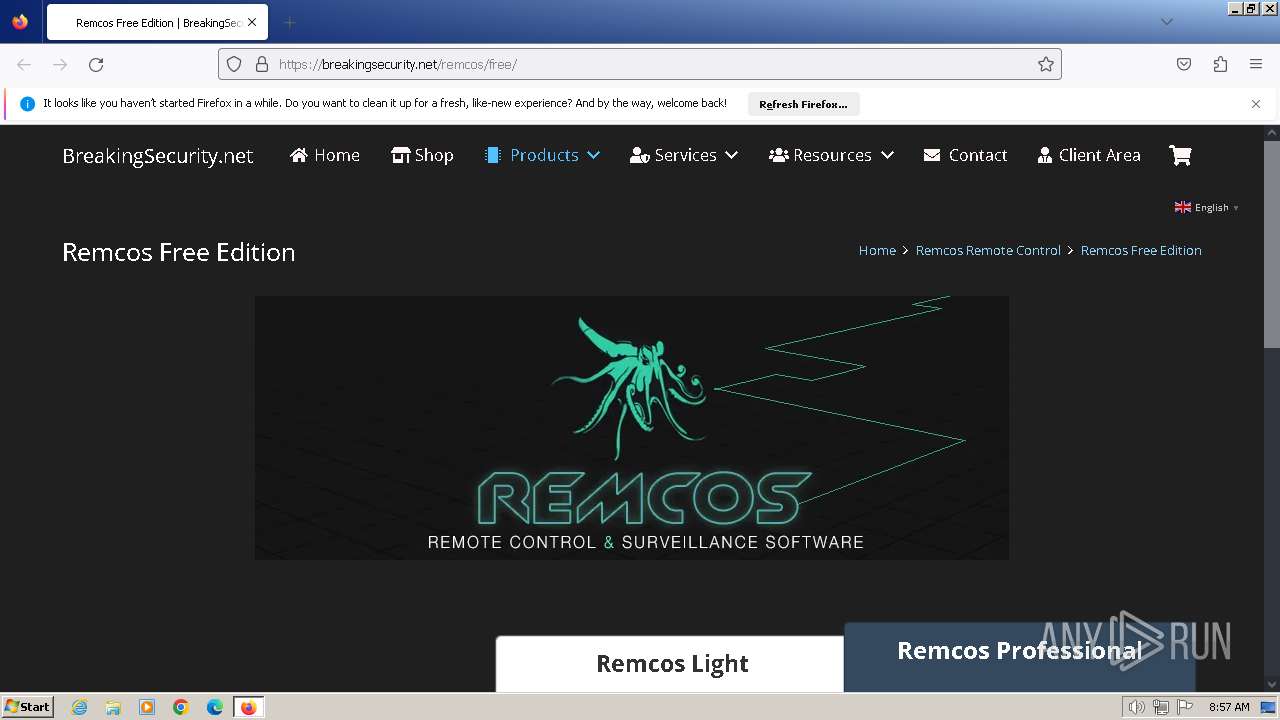The height and width of the screenshot is (720, 1280).
Task: Open the shopping cart icon
Action: (1180, 155)
